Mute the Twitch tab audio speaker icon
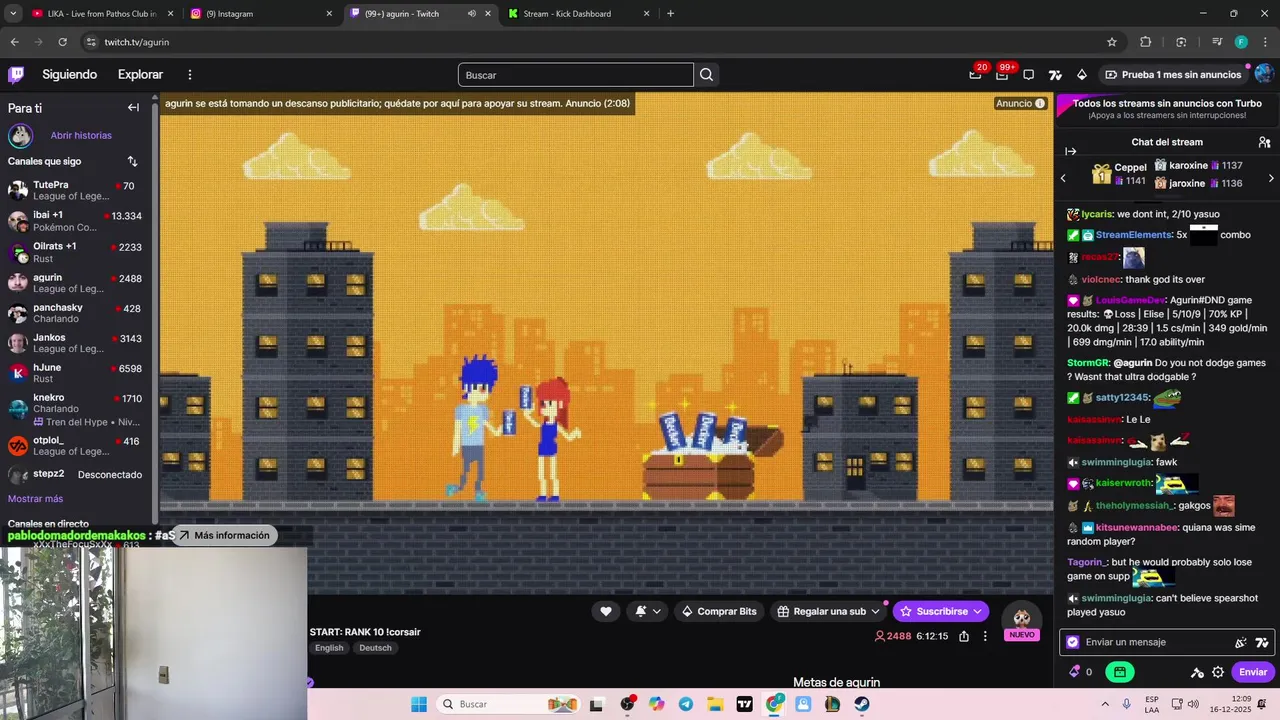The height and width of the screenshot is (720, 1280). tap(471, 14)
